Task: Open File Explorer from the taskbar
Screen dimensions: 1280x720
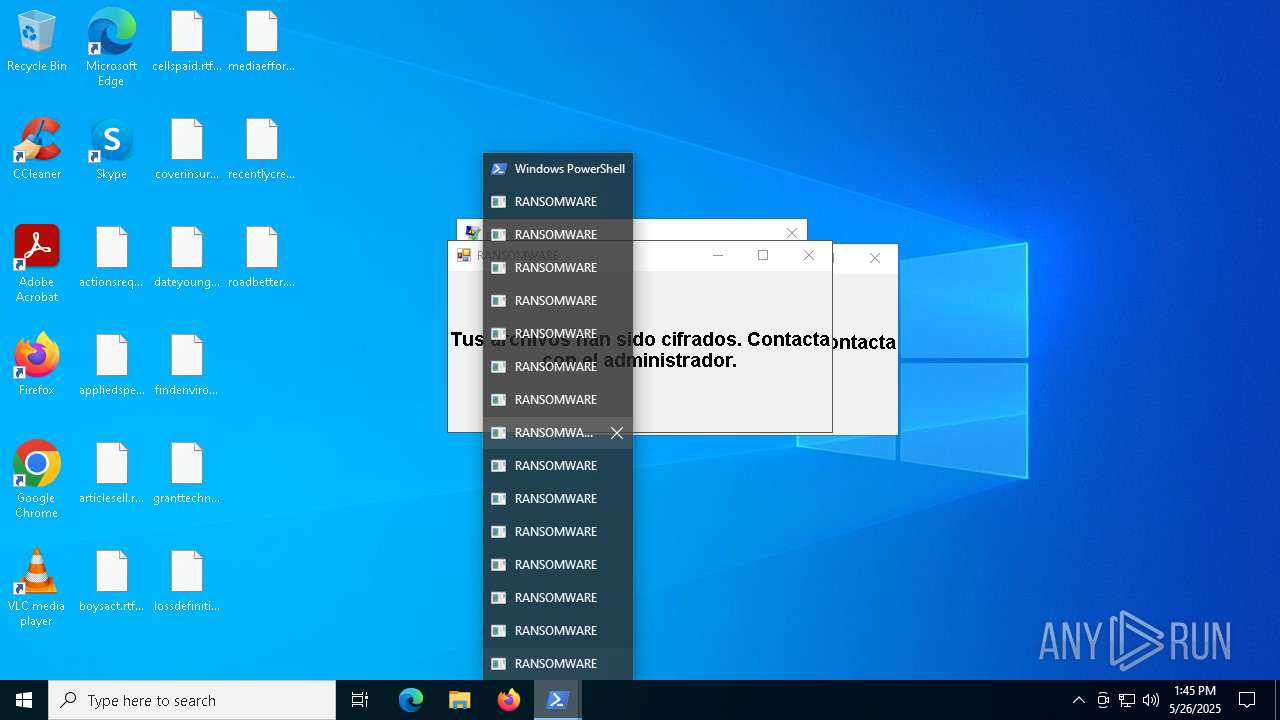Action: coord(459,700)
